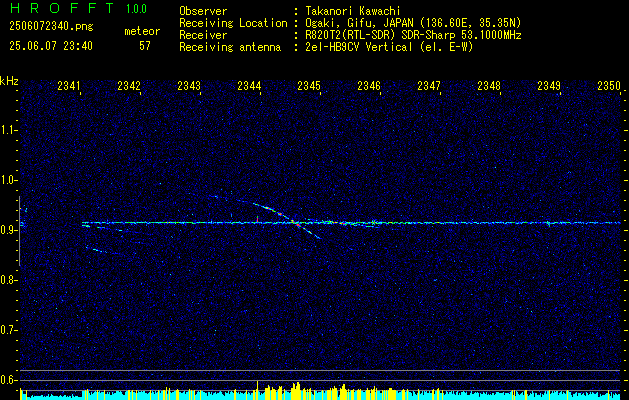Click the 2346 time axis label
Image resolution: width=629 pixels, height=400 pixels.
point(369,85)
